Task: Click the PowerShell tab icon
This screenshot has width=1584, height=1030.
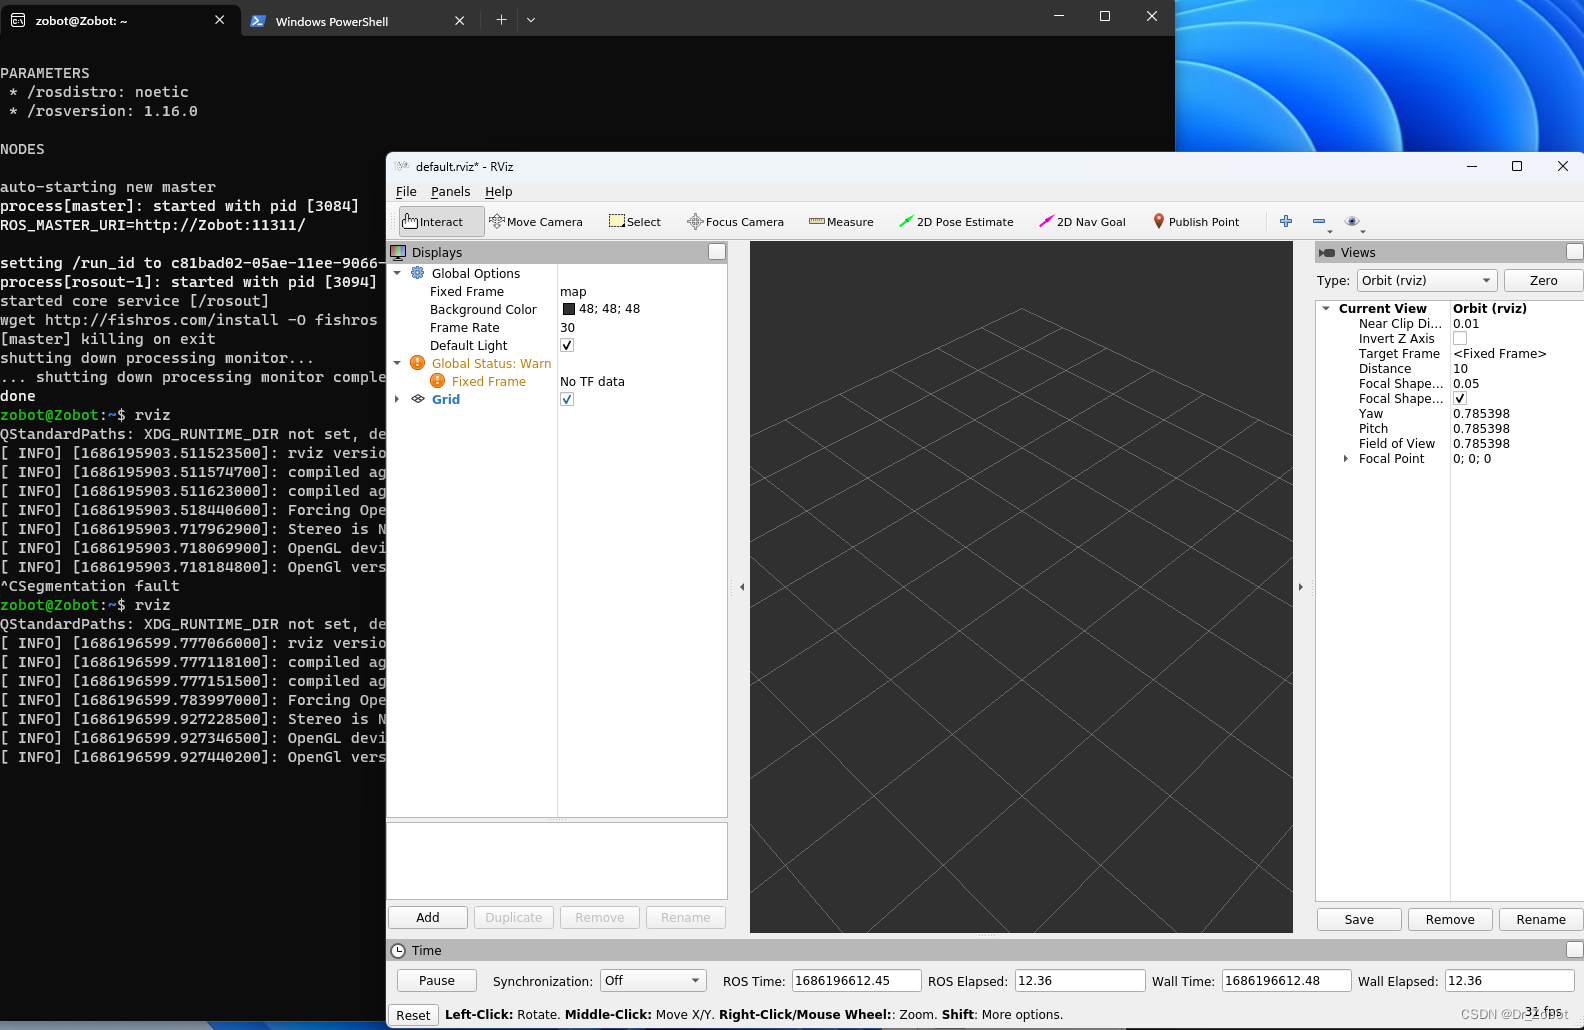Action: [x=258, y=21]
